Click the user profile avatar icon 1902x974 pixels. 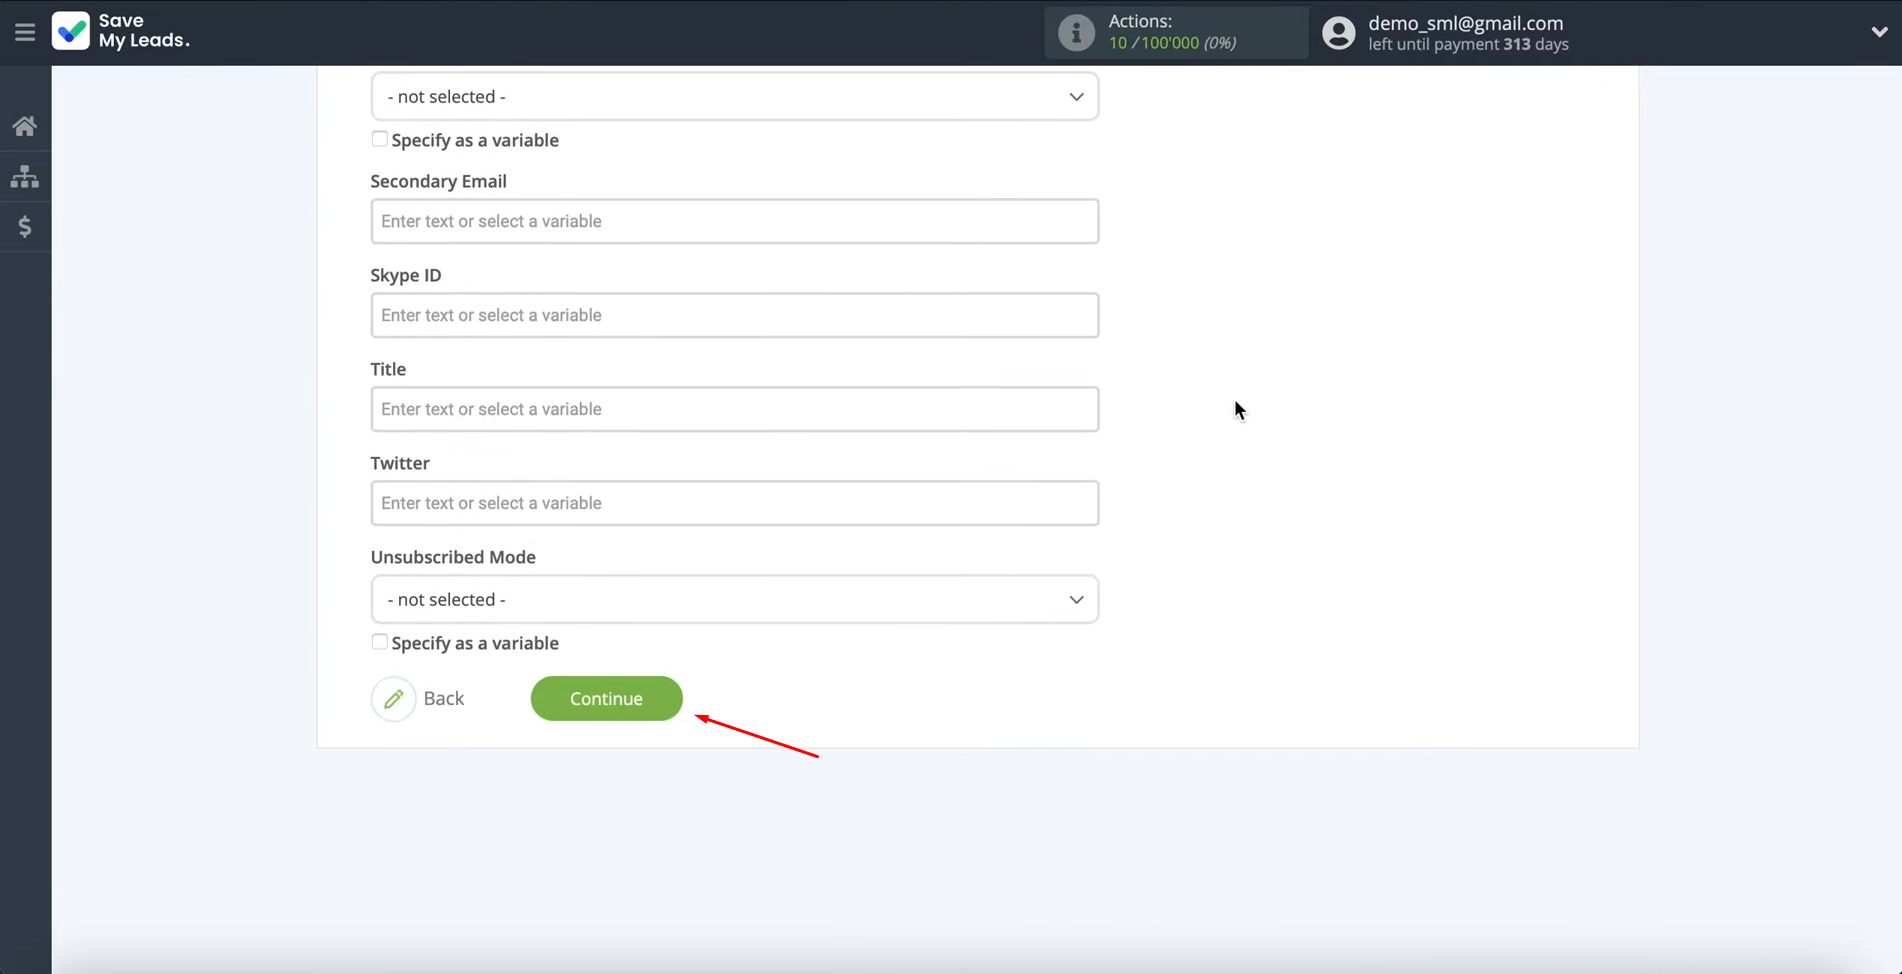(1338, 33)
